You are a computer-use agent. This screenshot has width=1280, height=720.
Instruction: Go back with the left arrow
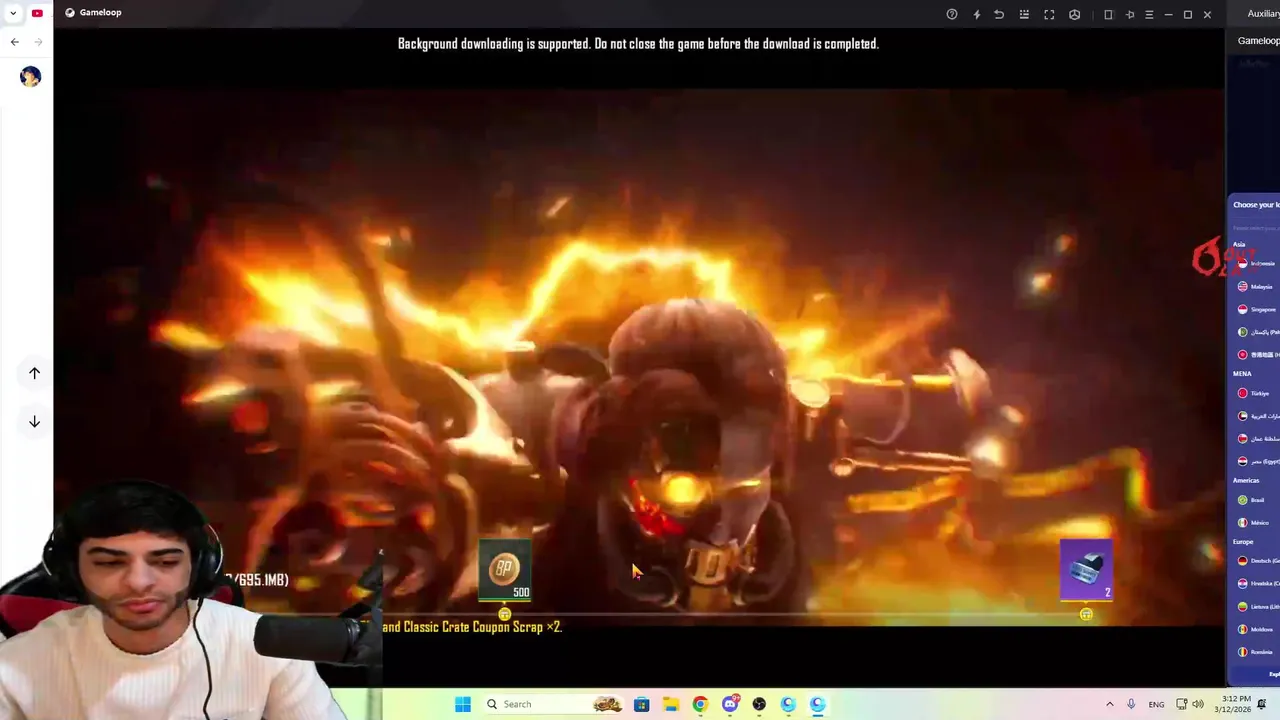(14, 42)
